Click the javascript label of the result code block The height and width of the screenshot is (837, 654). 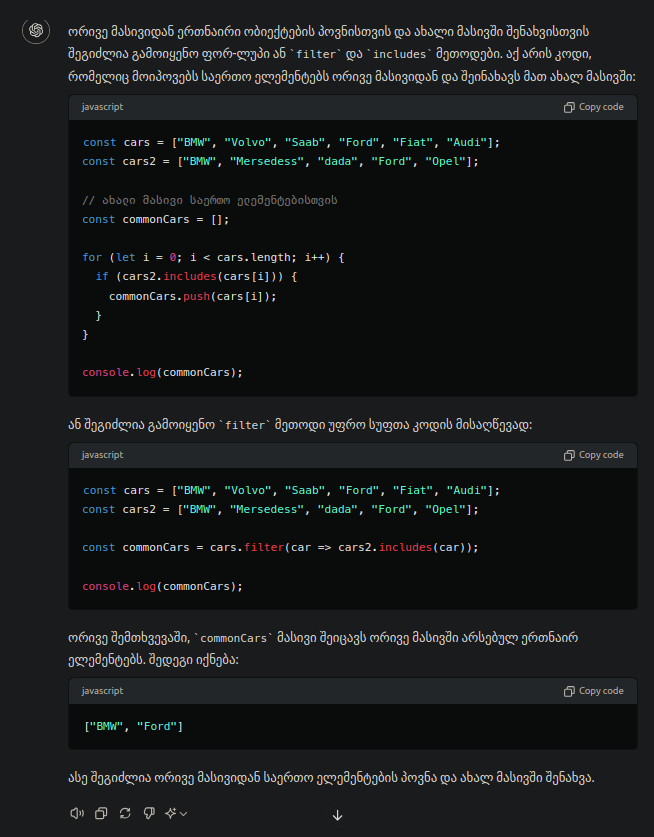click(103, 691)
